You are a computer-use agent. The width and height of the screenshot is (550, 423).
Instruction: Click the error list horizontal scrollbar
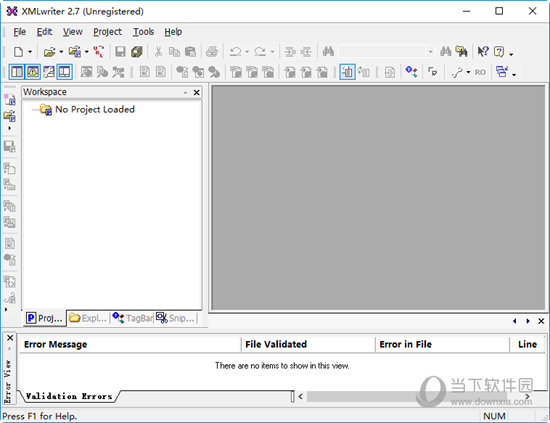(414, 396)
